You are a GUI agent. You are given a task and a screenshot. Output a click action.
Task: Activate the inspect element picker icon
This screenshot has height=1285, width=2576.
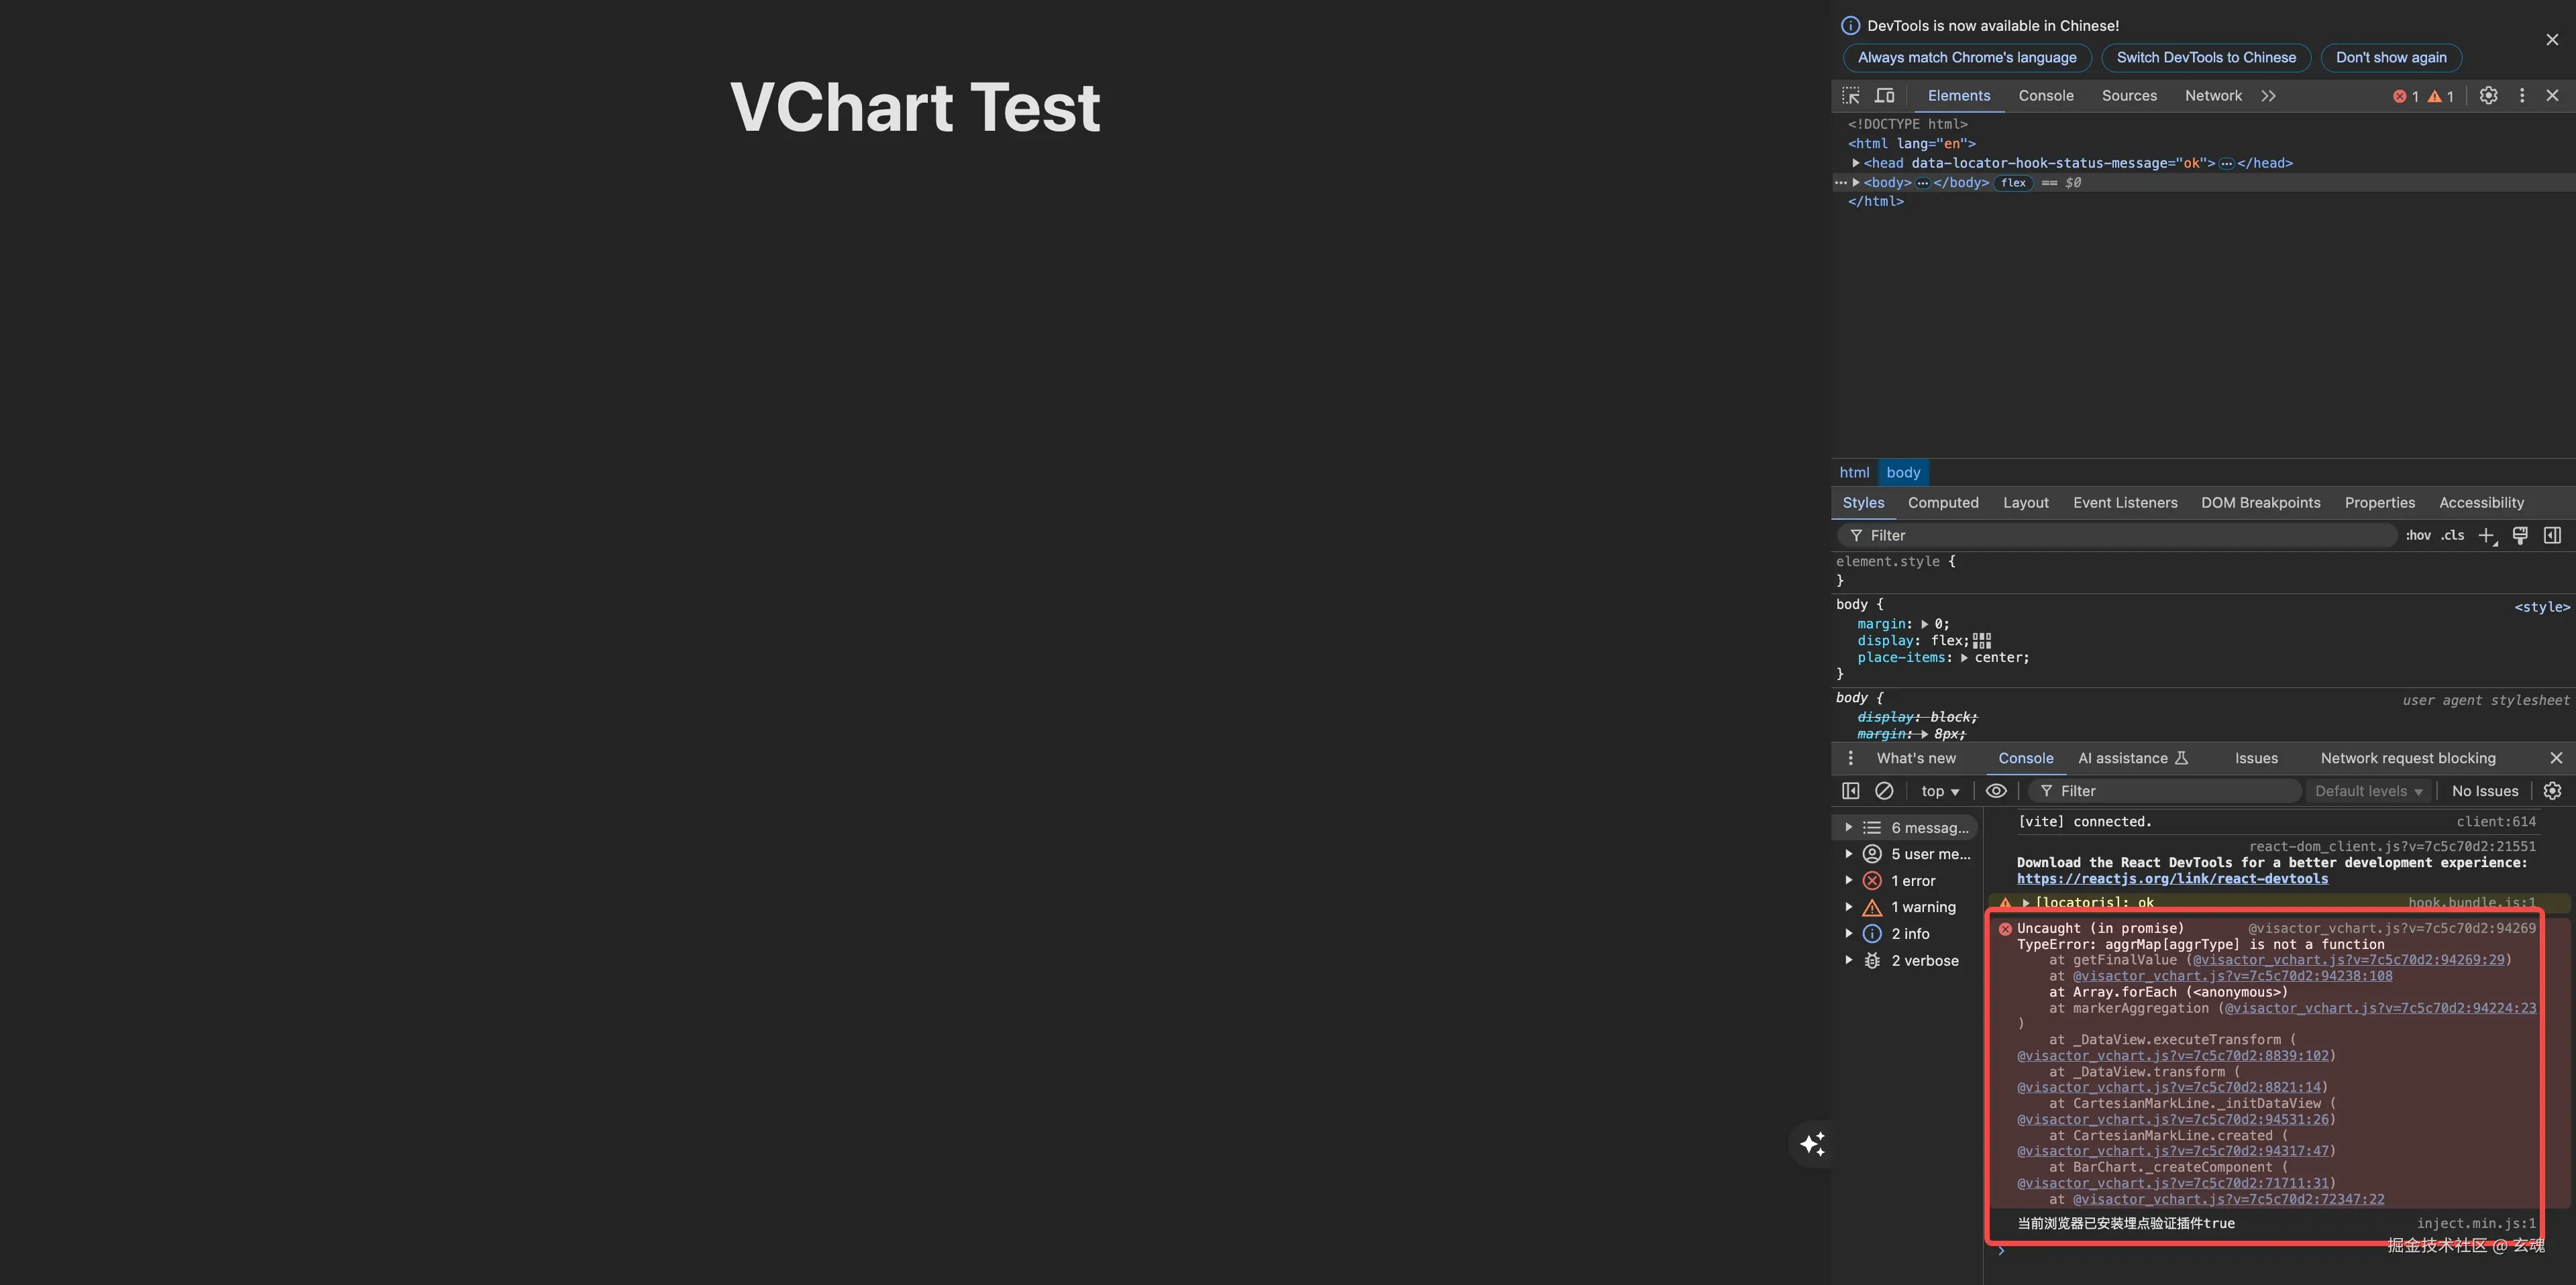click(1851, 96)
